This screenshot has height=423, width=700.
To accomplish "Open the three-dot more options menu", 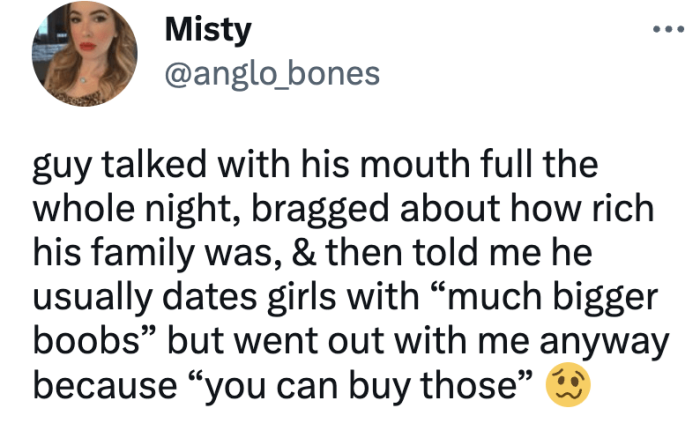I will [x=667, y=30].
